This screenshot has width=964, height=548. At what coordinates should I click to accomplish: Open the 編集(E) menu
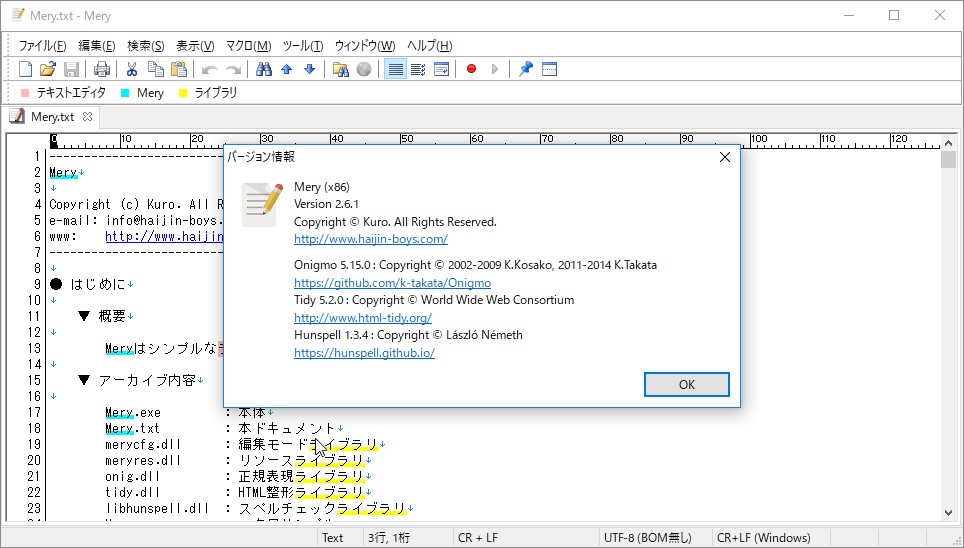(97, 46)
